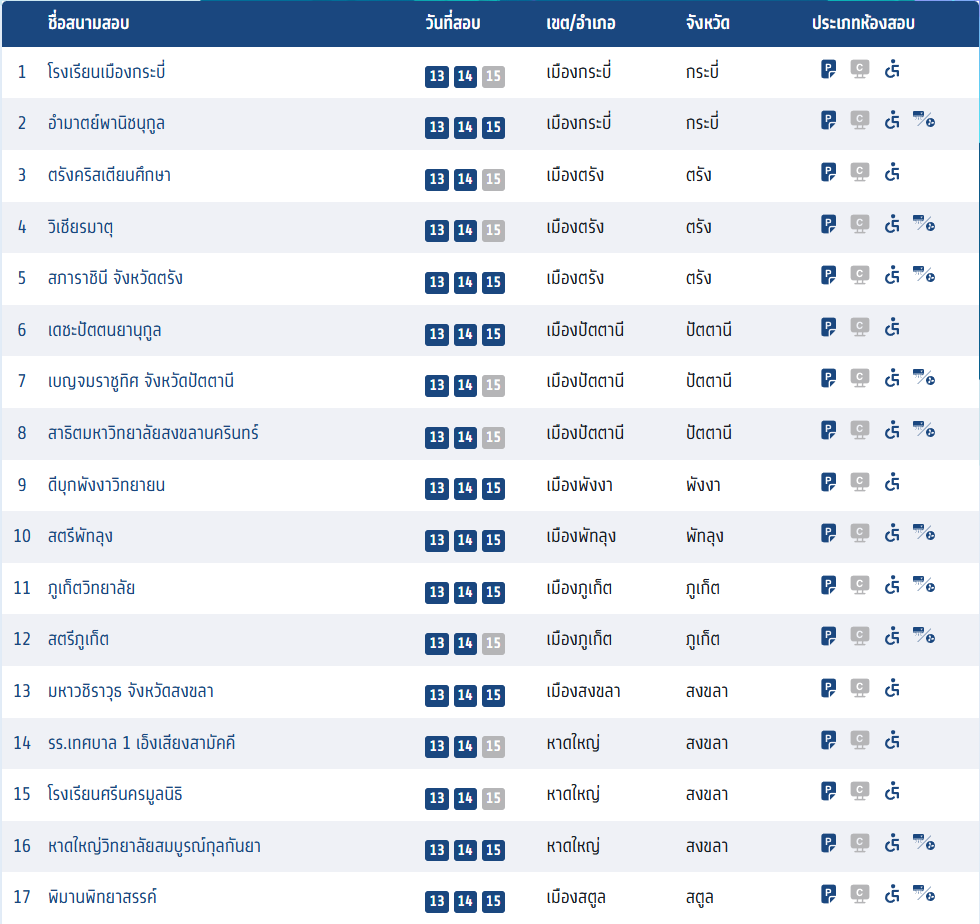This screenshot has width=980, height=924.
Task: Click wheelchair icon for โรงเรียนศรีนครมูลนิธิ
Action: [893, 791]
